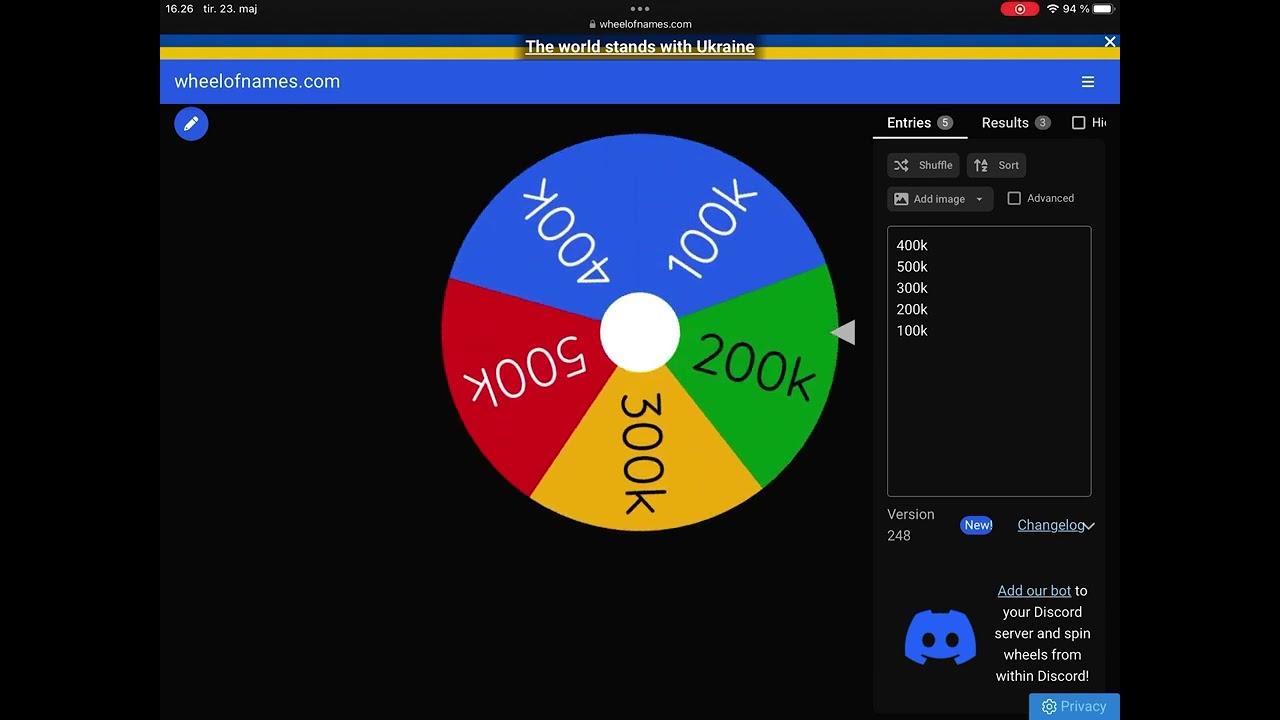Switch to the Results tab
This screenshot has width=1280, height=720.
click(x=1015, y=123)
